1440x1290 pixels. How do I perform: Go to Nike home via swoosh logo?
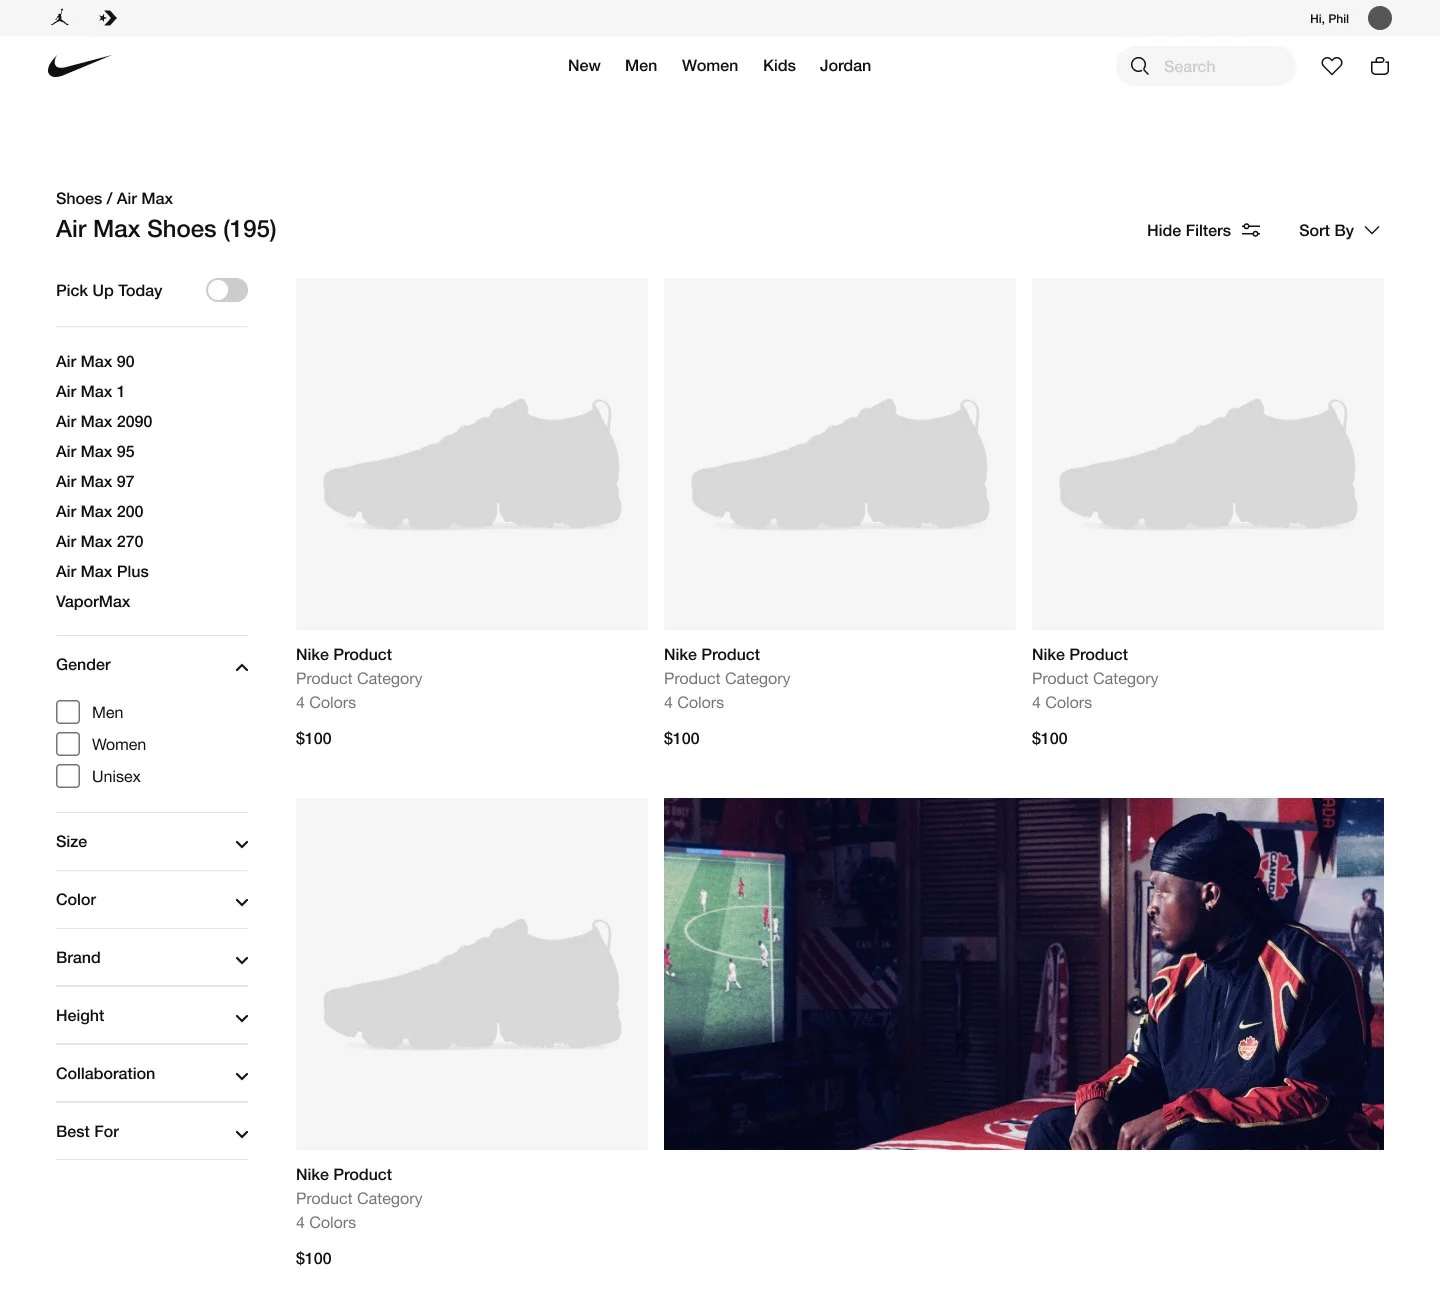(79, 66)
